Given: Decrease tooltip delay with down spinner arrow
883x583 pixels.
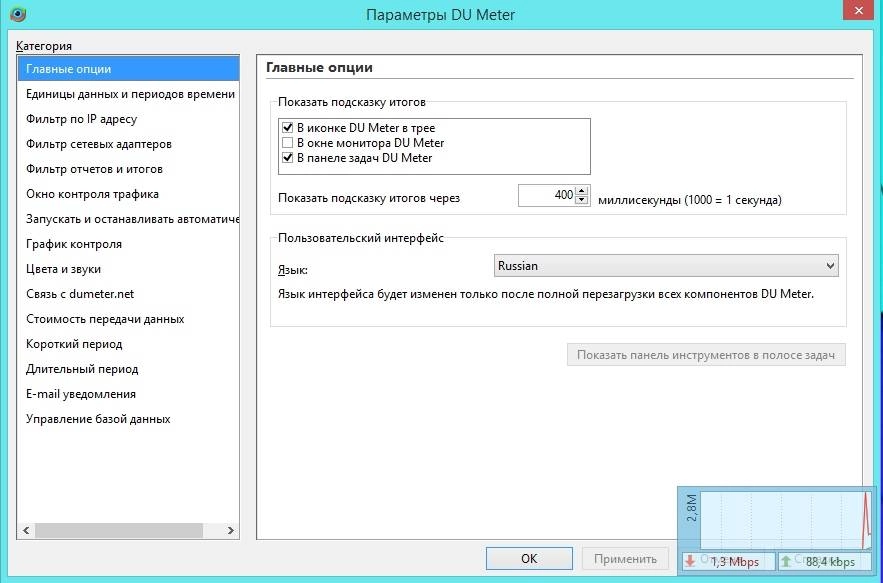Looking at the screenshot, I should (582, 200).
